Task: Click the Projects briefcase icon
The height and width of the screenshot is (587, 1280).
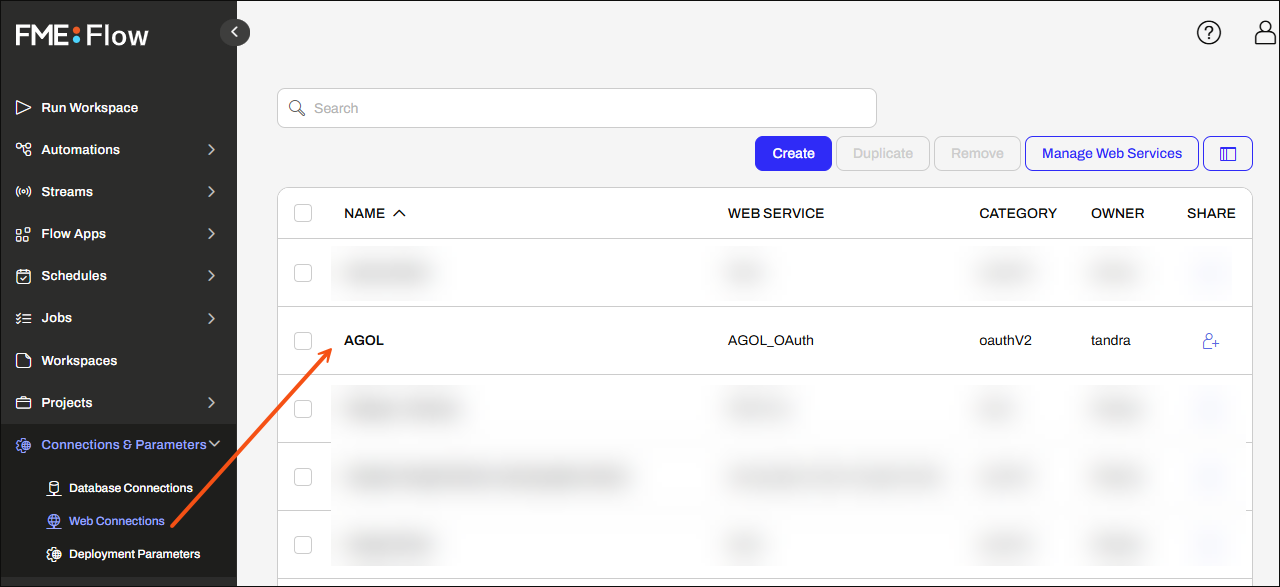Action: click(23, 402)
